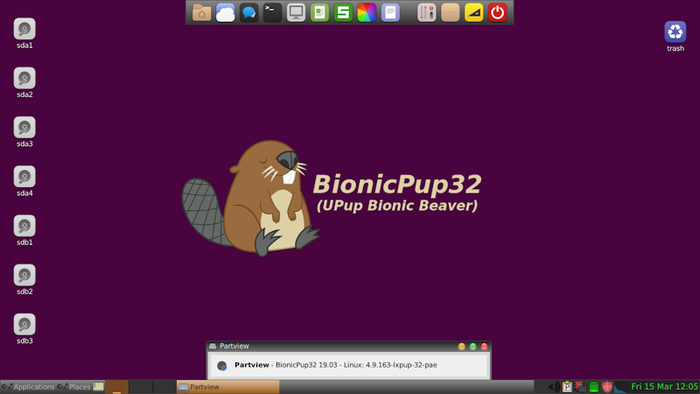Click the red power shutdown icon

coord(497,12)
